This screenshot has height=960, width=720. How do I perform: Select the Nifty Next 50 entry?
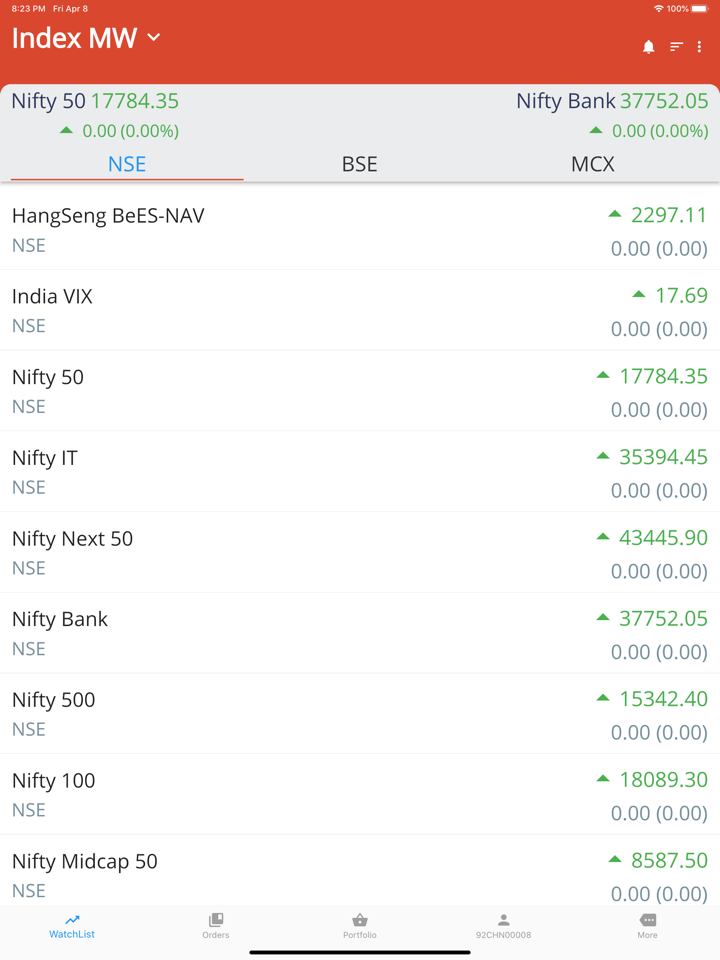pos(360,553)
